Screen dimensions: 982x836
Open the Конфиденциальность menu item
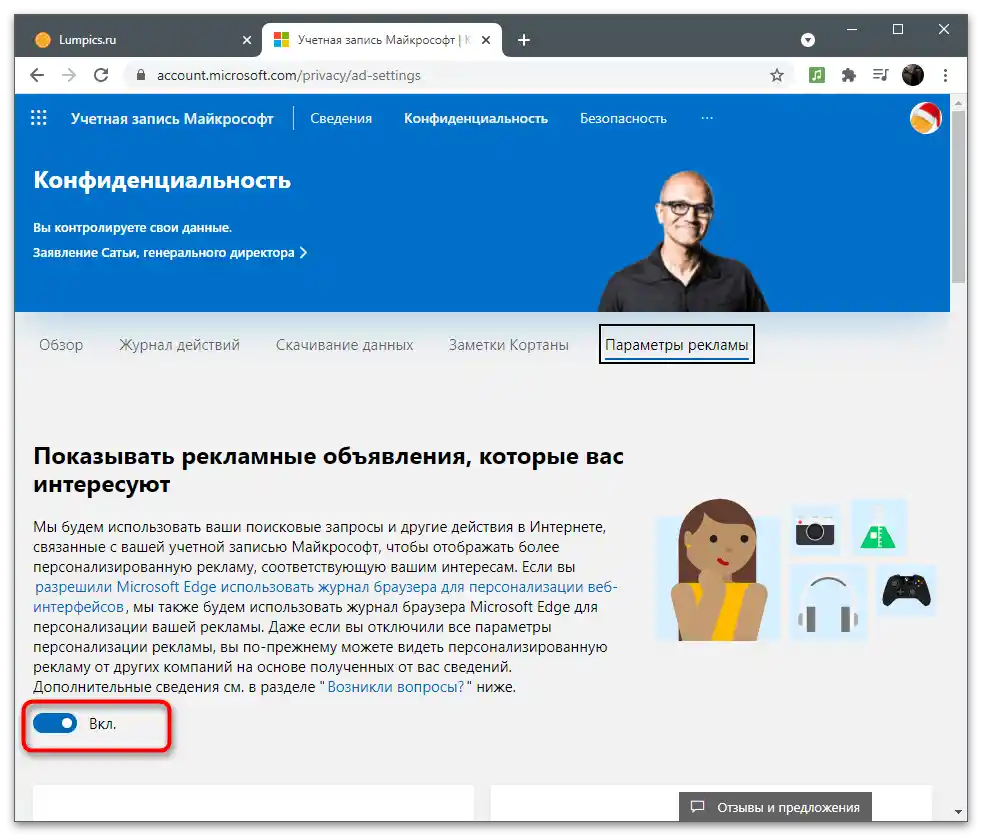(475, 118)
